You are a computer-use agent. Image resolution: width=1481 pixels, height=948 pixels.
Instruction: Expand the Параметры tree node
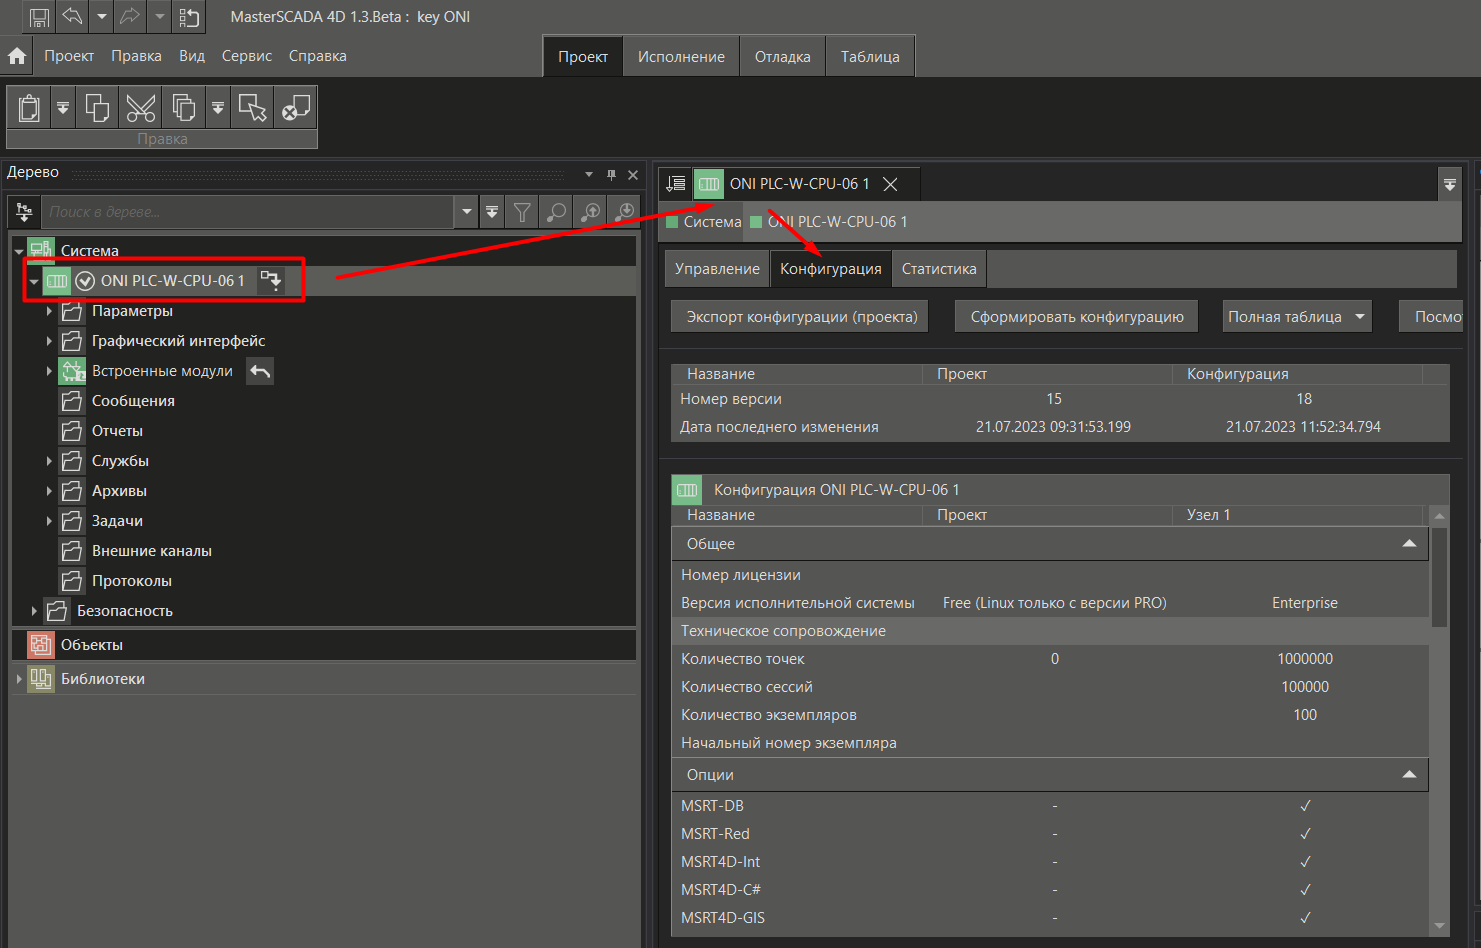49,311
